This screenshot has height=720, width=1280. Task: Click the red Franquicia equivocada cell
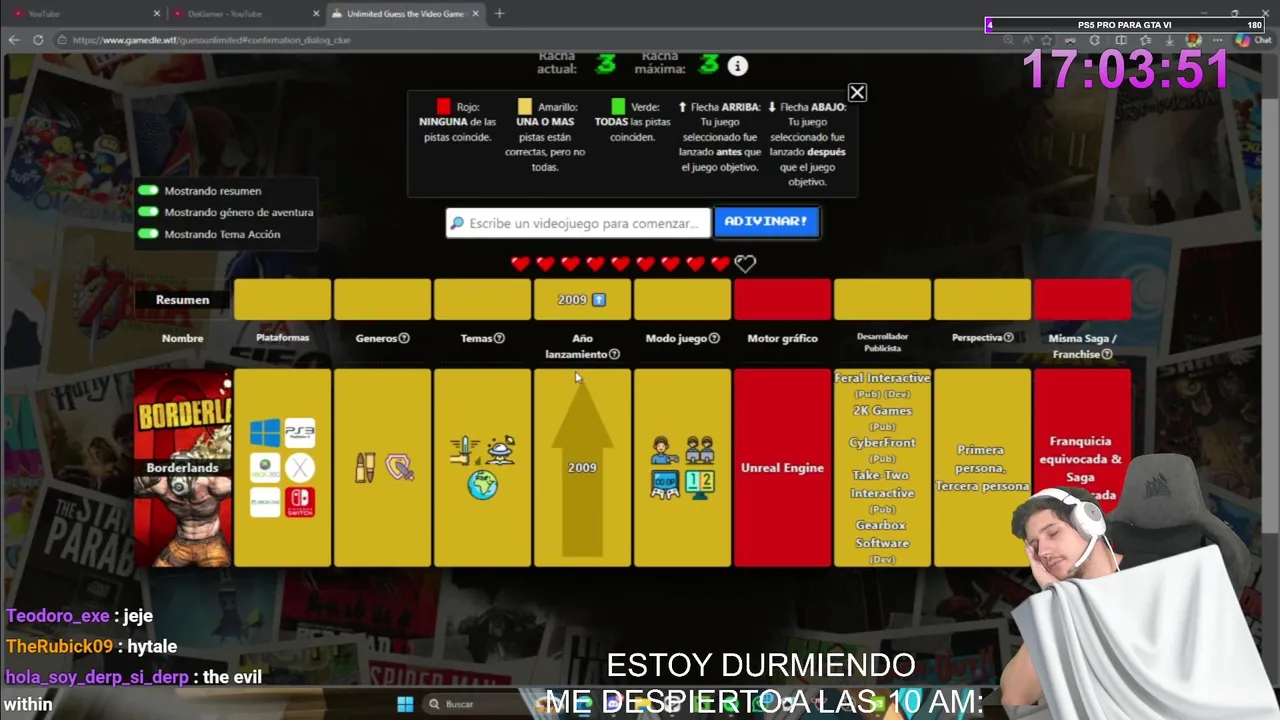pyautogui.click(x=1082, y=468)
